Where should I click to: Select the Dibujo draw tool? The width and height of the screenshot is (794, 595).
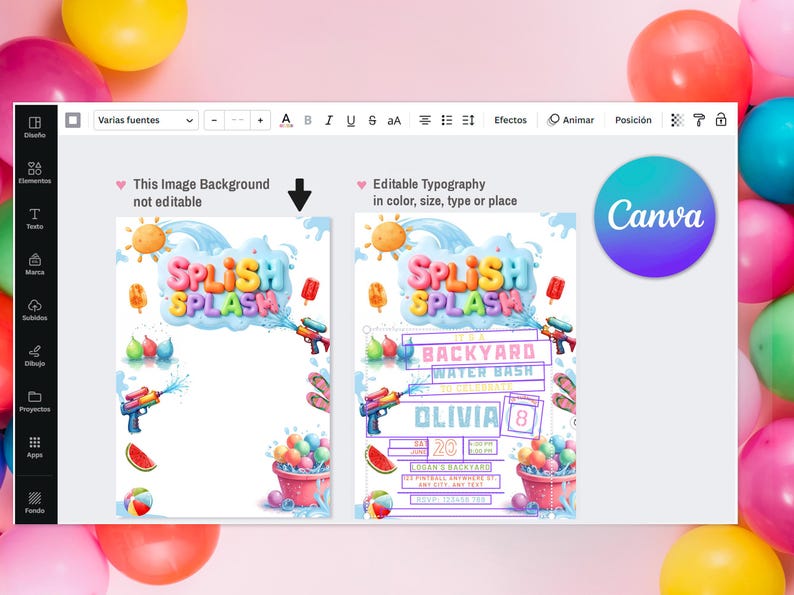34,355
